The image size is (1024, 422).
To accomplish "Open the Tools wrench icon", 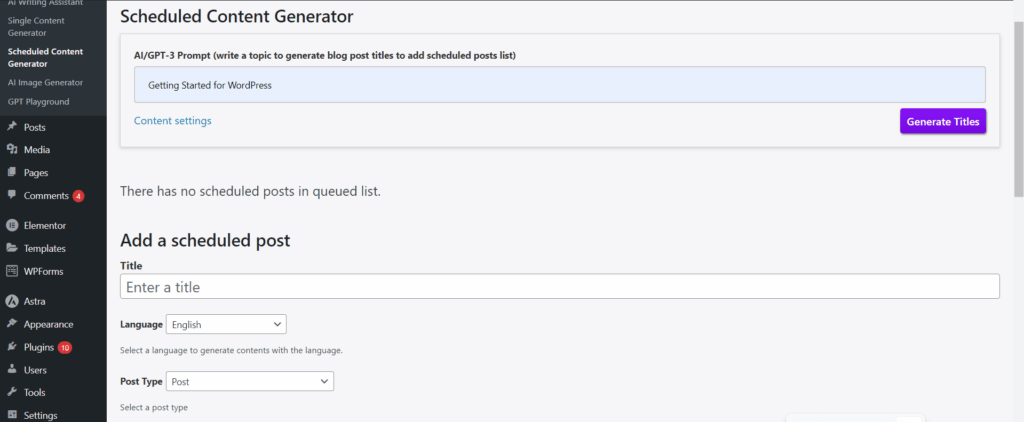I will (x=12, y=393).
